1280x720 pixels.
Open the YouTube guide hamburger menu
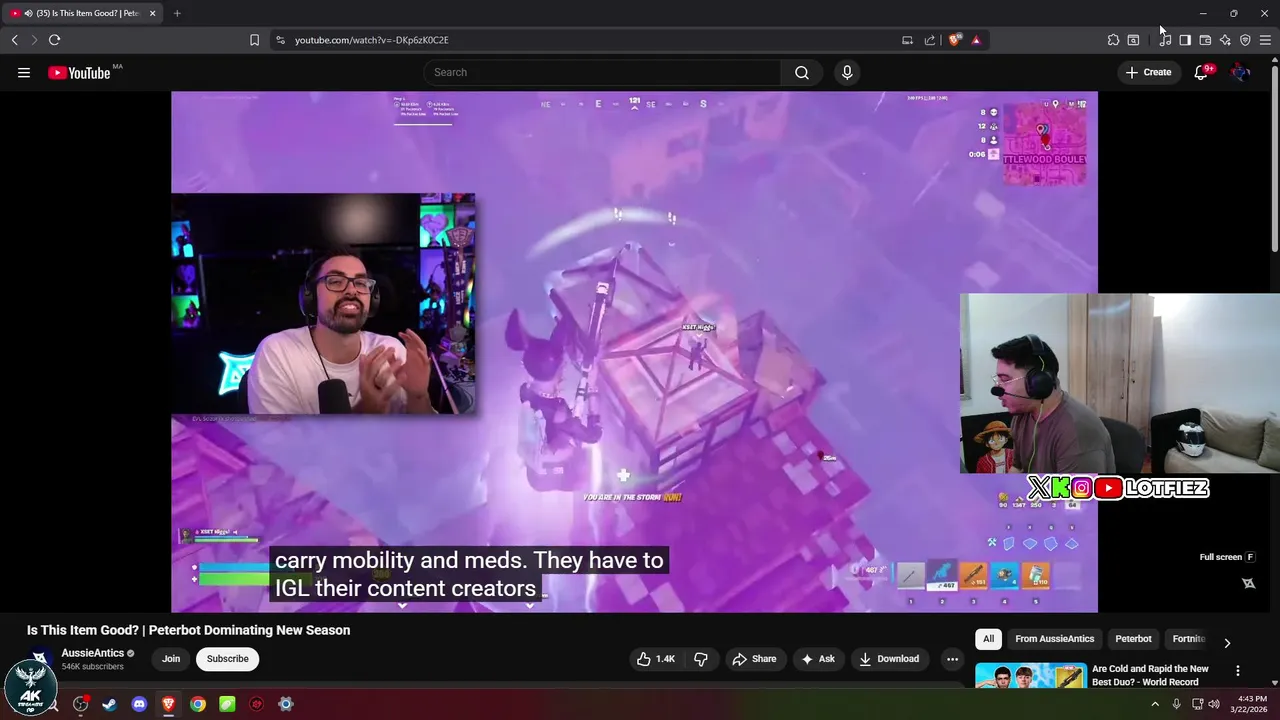24,72
